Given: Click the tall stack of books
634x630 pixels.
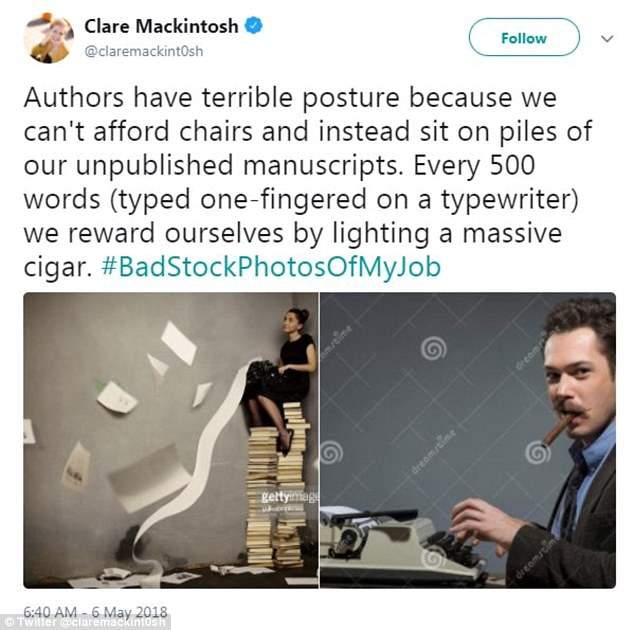Looking at the screenshot, I should 277,484.
